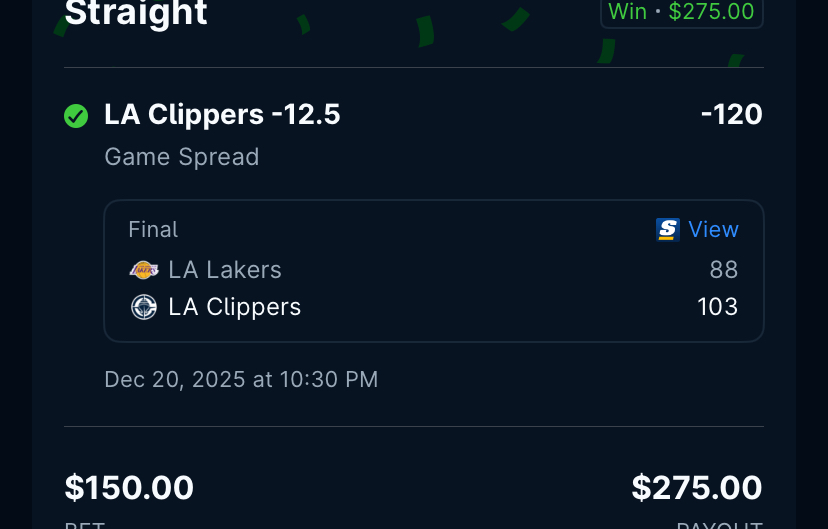Click the Straight bet type heading
828x529 pixels.
coord(136,13)
